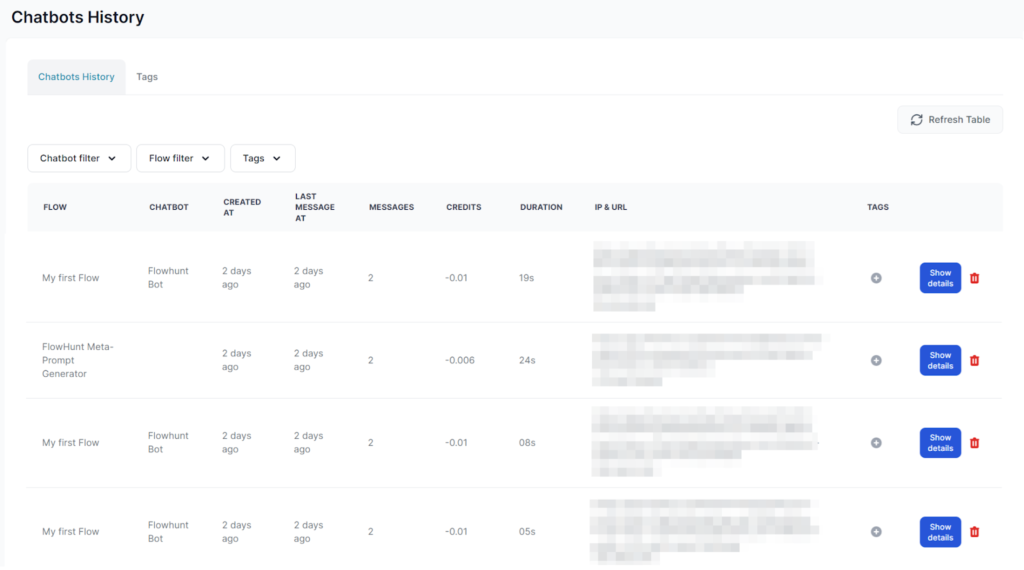Image resolution: width=1024 pixels, height=570 pixels.
Task: Click the Credits column header
Action: click(463, 207)
